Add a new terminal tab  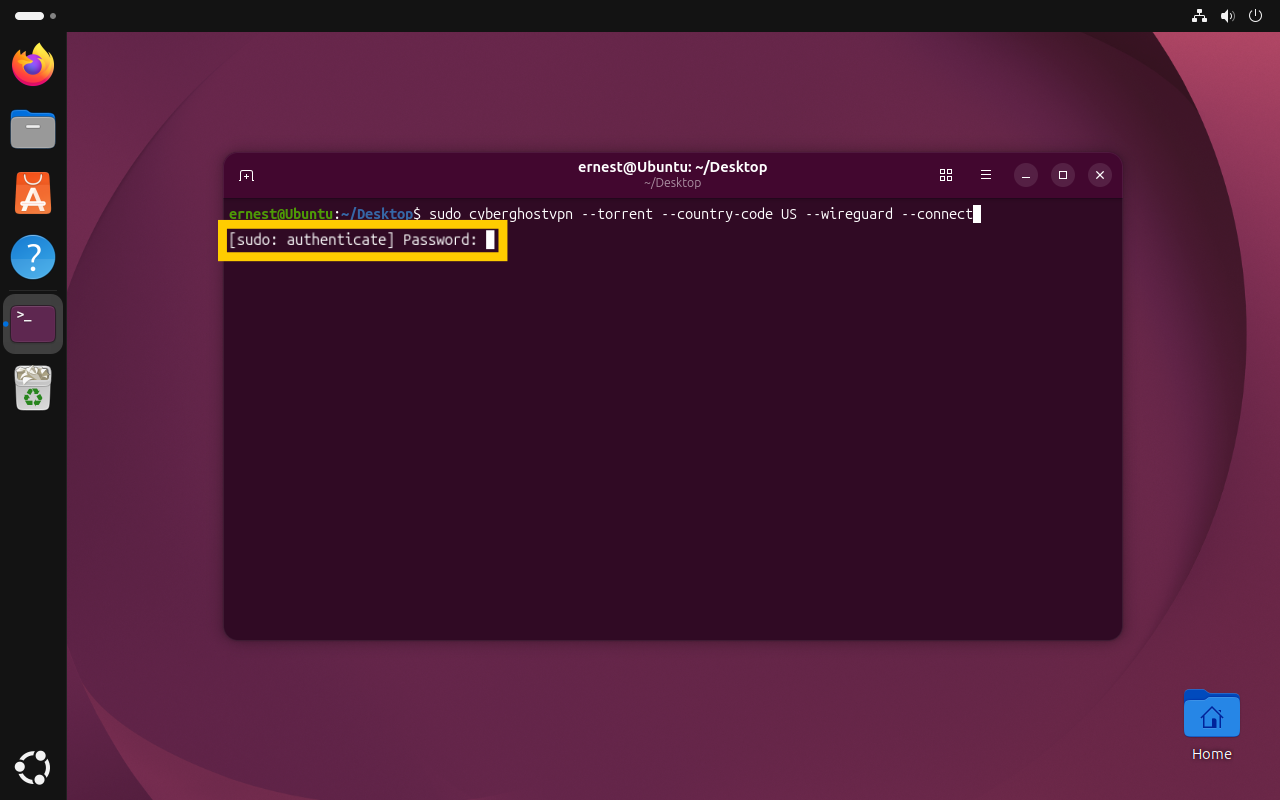coord(246,175)
